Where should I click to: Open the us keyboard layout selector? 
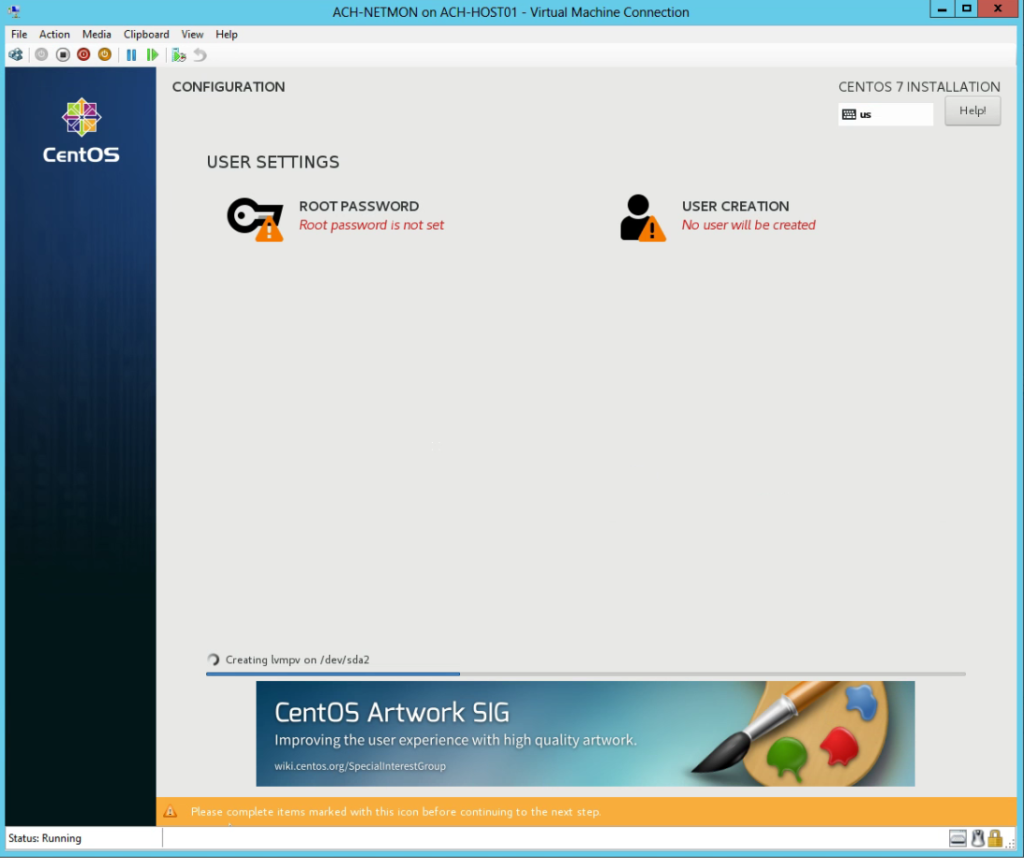coord(886,114)
